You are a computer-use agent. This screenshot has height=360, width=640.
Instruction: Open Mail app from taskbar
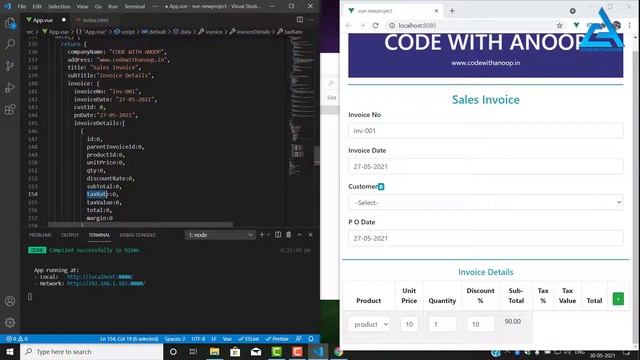pyautogui.click(x=256, y=351)
